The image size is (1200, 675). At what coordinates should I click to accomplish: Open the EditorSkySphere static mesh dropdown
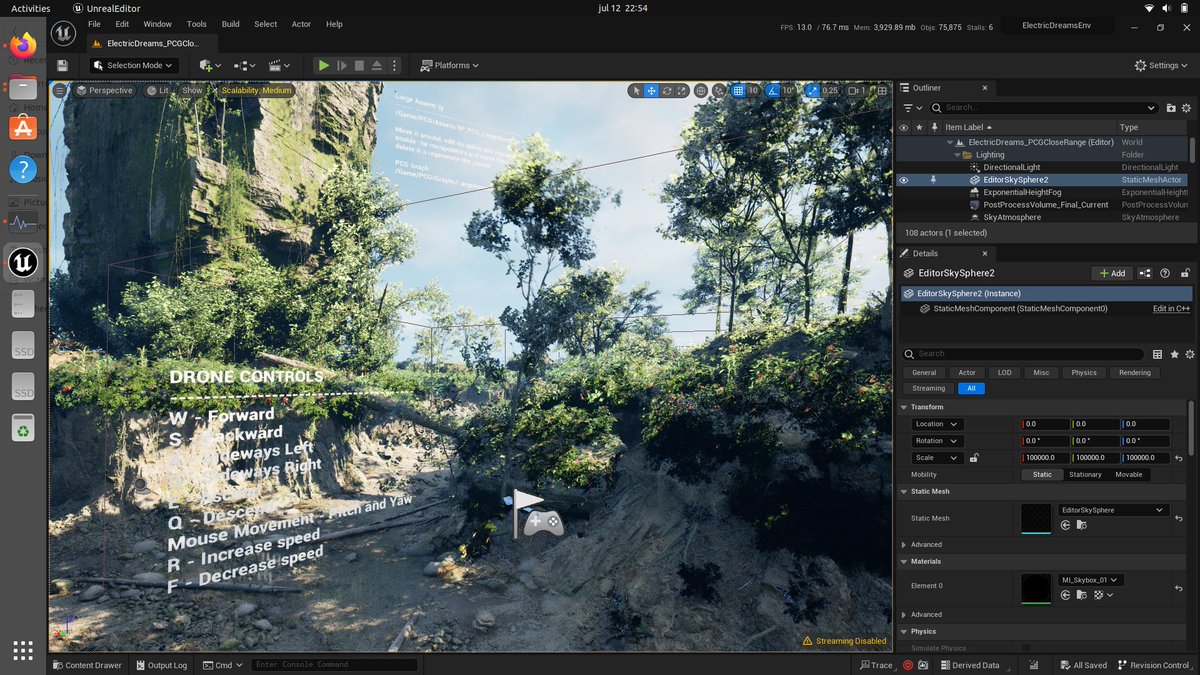pyautogui.click(x=1113, y=510)
